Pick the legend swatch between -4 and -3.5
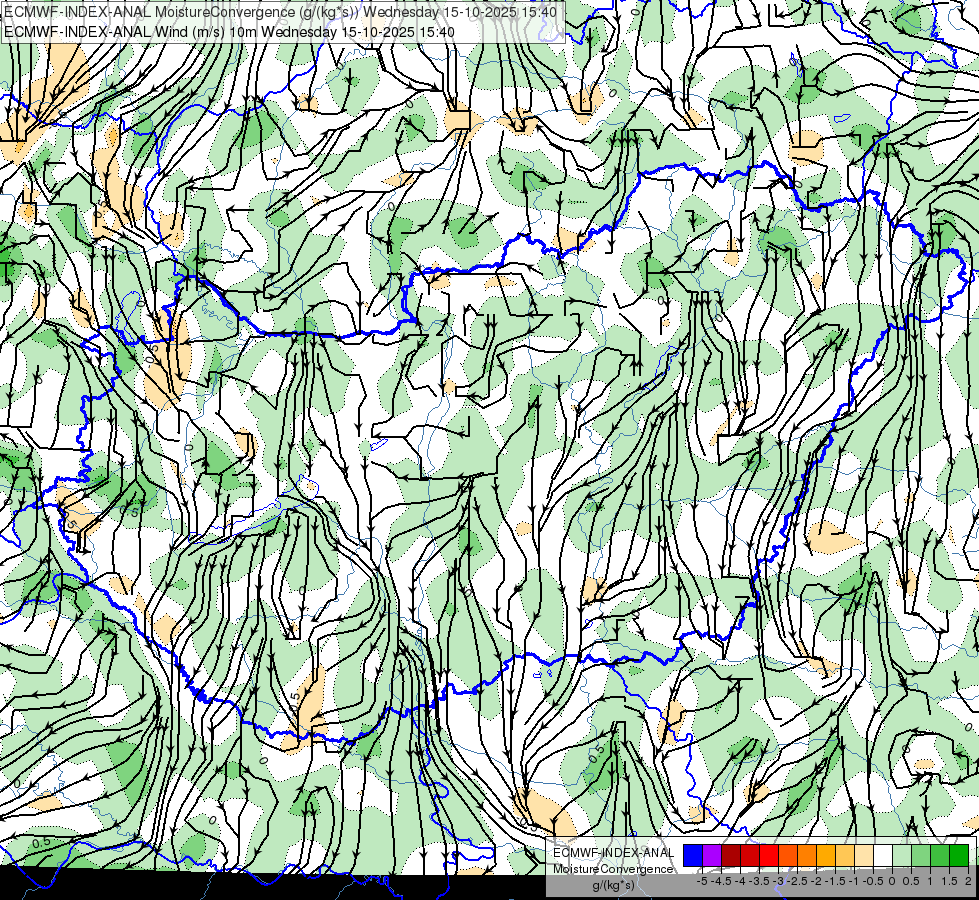Viewport: 979px width, 900px height. coord(750,856)
